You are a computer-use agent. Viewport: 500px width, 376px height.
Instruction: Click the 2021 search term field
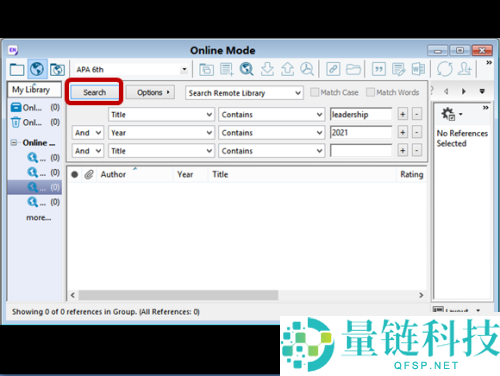361,132
